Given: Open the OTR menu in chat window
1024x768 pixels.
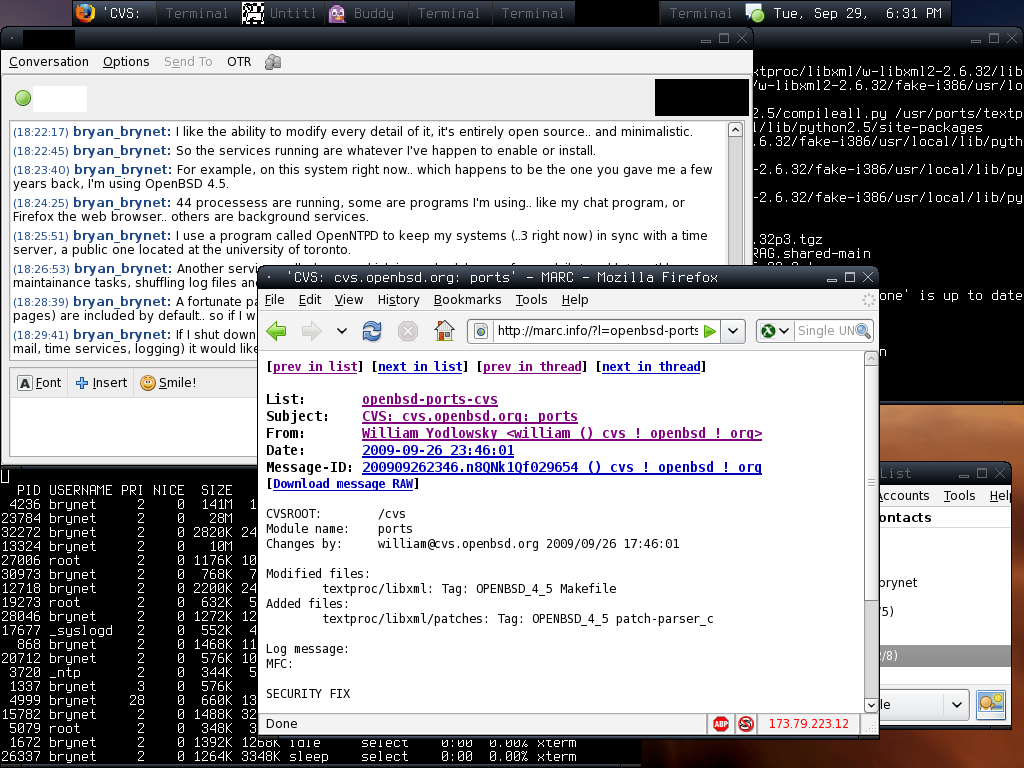Looking at the screenshot, I should (x=239, y=62).
